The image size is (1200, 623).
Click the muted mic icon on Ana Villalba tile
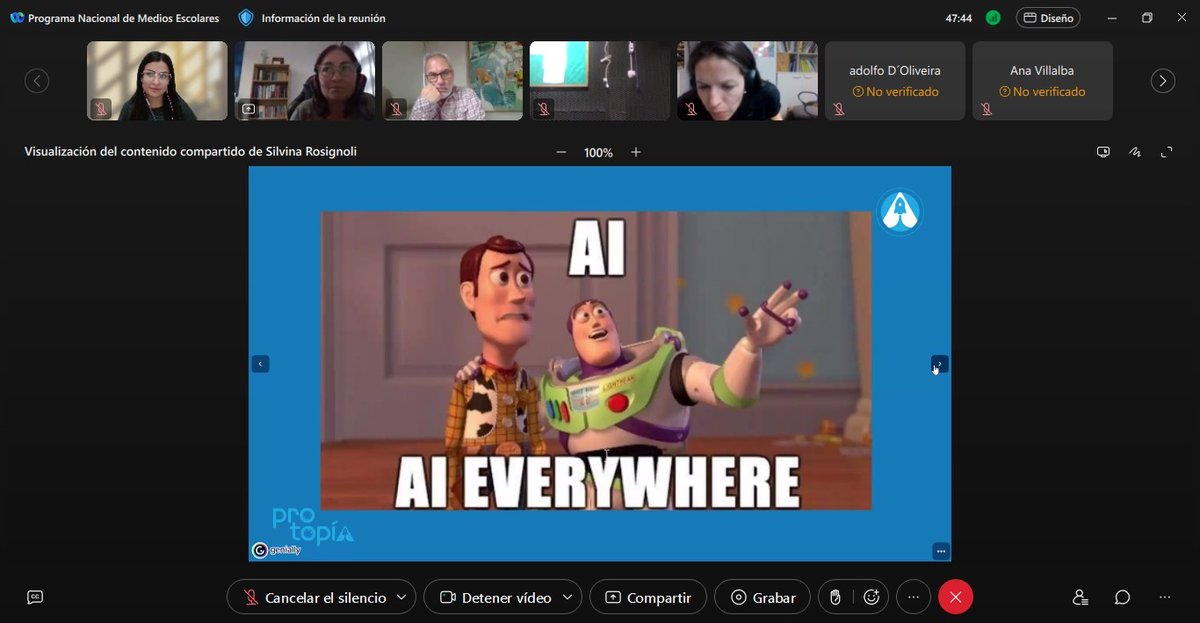click(x=986, y=109)
